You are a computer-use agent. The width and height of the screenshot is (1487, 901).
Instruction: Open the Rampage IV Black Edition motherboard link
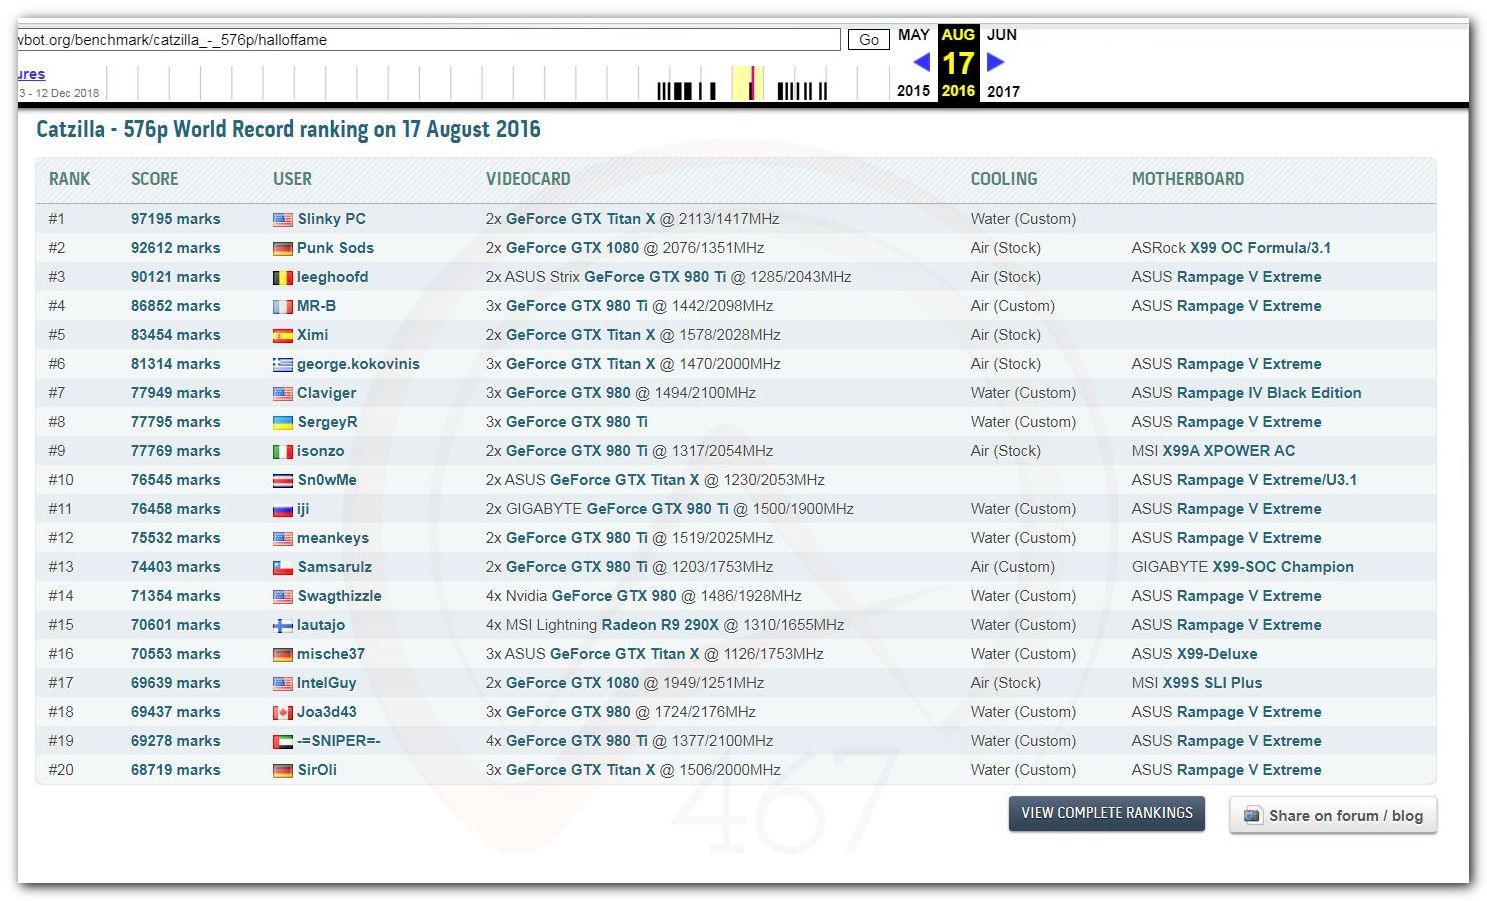(x=1269, y=393)
